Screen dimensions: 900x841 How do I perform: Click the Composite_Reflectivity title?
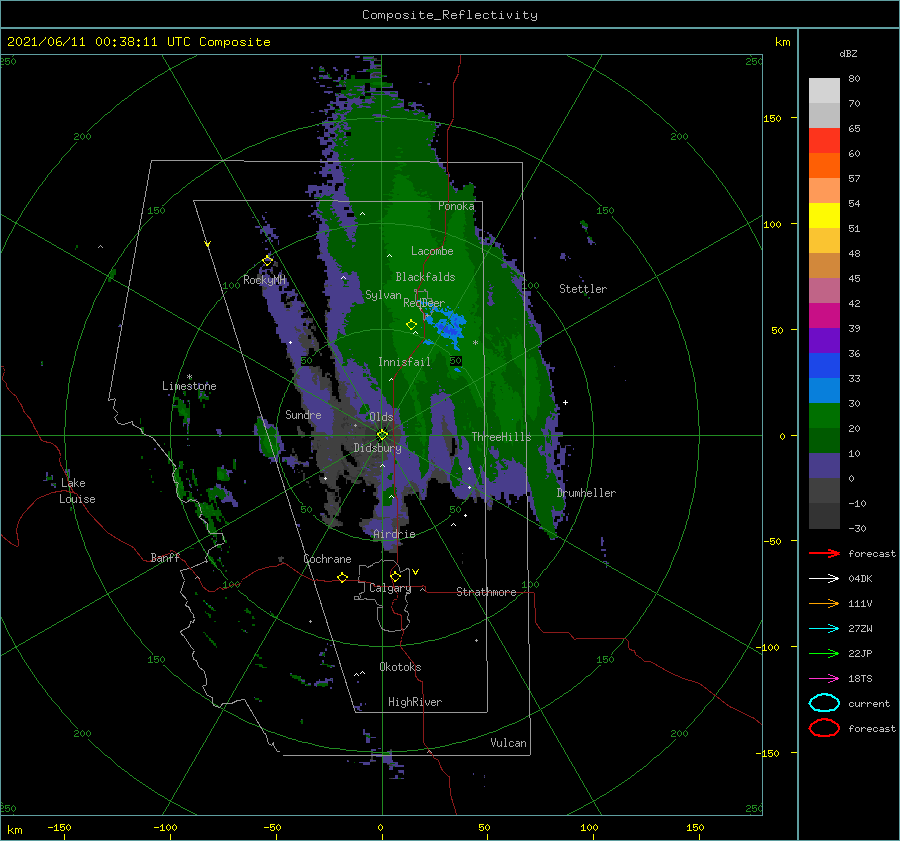[449, 15]
